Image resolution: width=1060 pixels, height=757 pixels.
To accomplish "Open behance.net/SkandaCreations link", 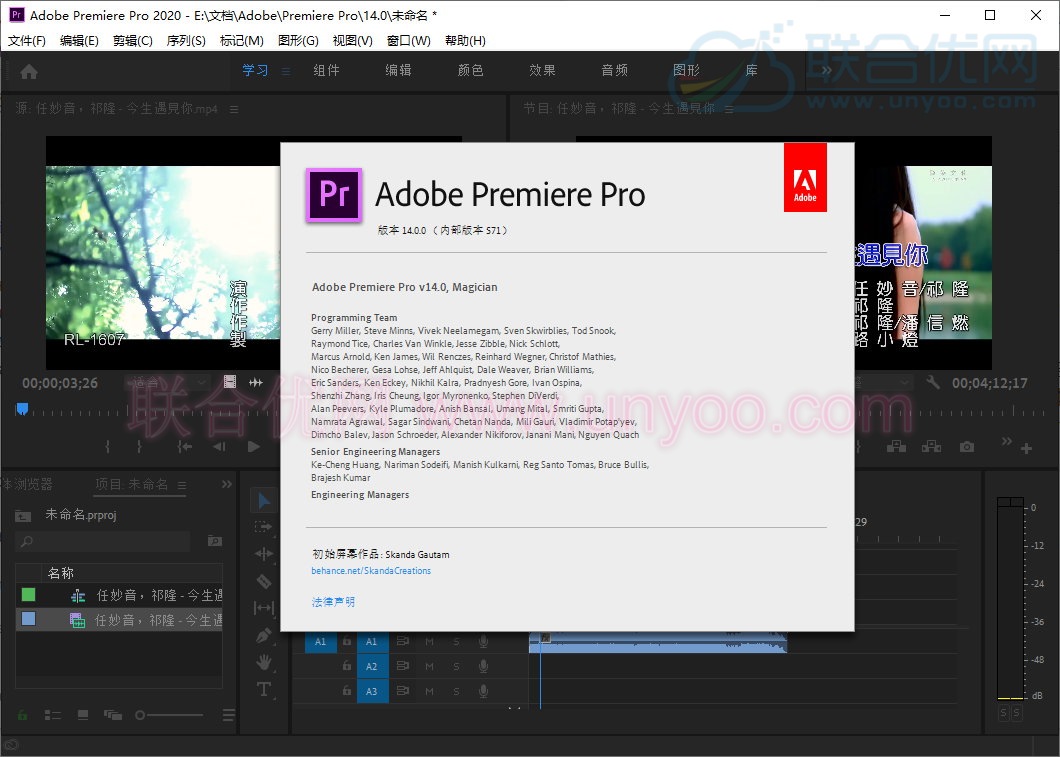I will point(371,570).
